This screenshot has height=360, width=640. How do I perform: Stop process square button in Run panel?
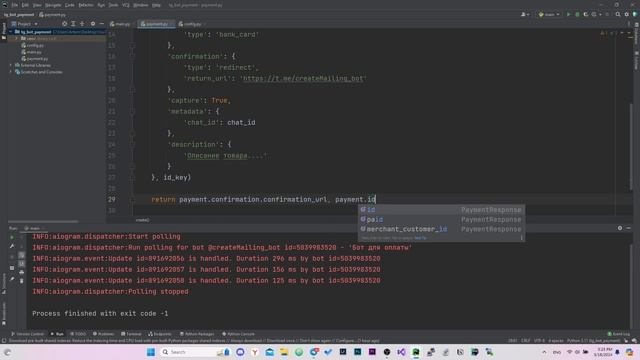[x=12, y=268]
